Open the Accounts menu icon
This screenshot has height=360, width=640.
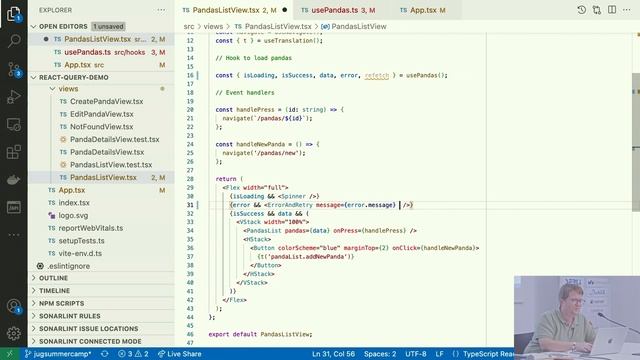[x=14, y=306]
